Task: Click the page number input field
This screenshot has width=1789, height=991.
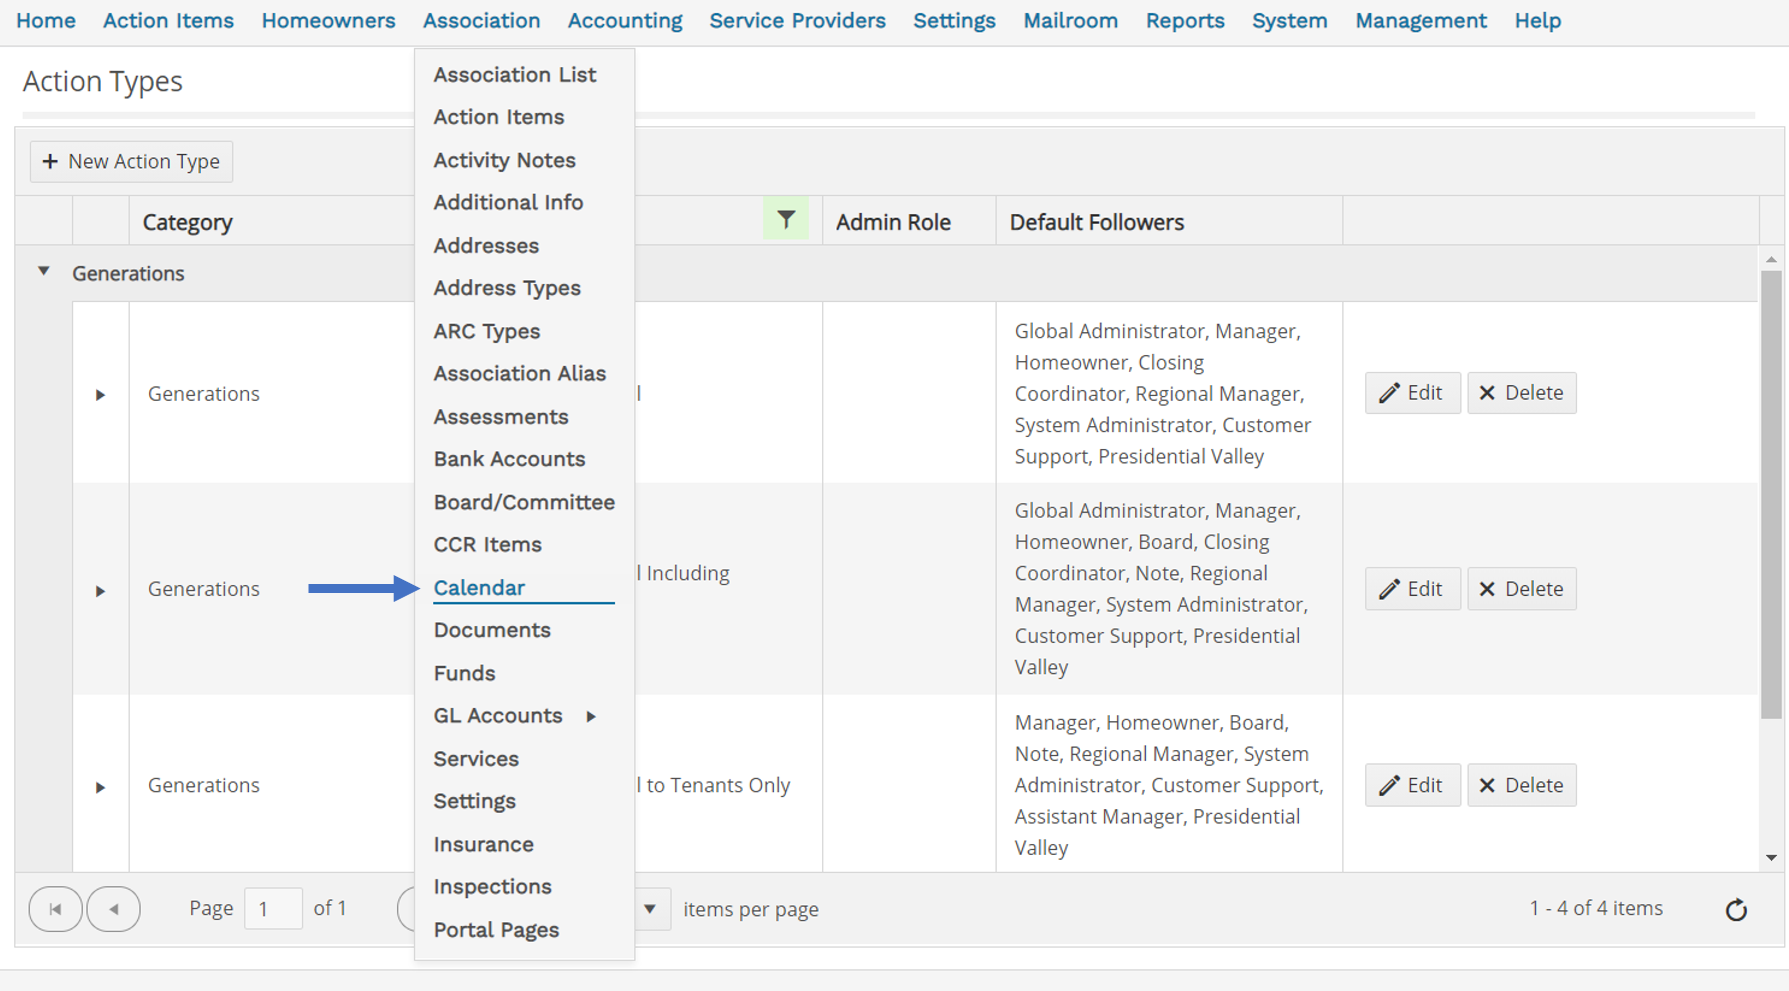Action: pos(273,909)
